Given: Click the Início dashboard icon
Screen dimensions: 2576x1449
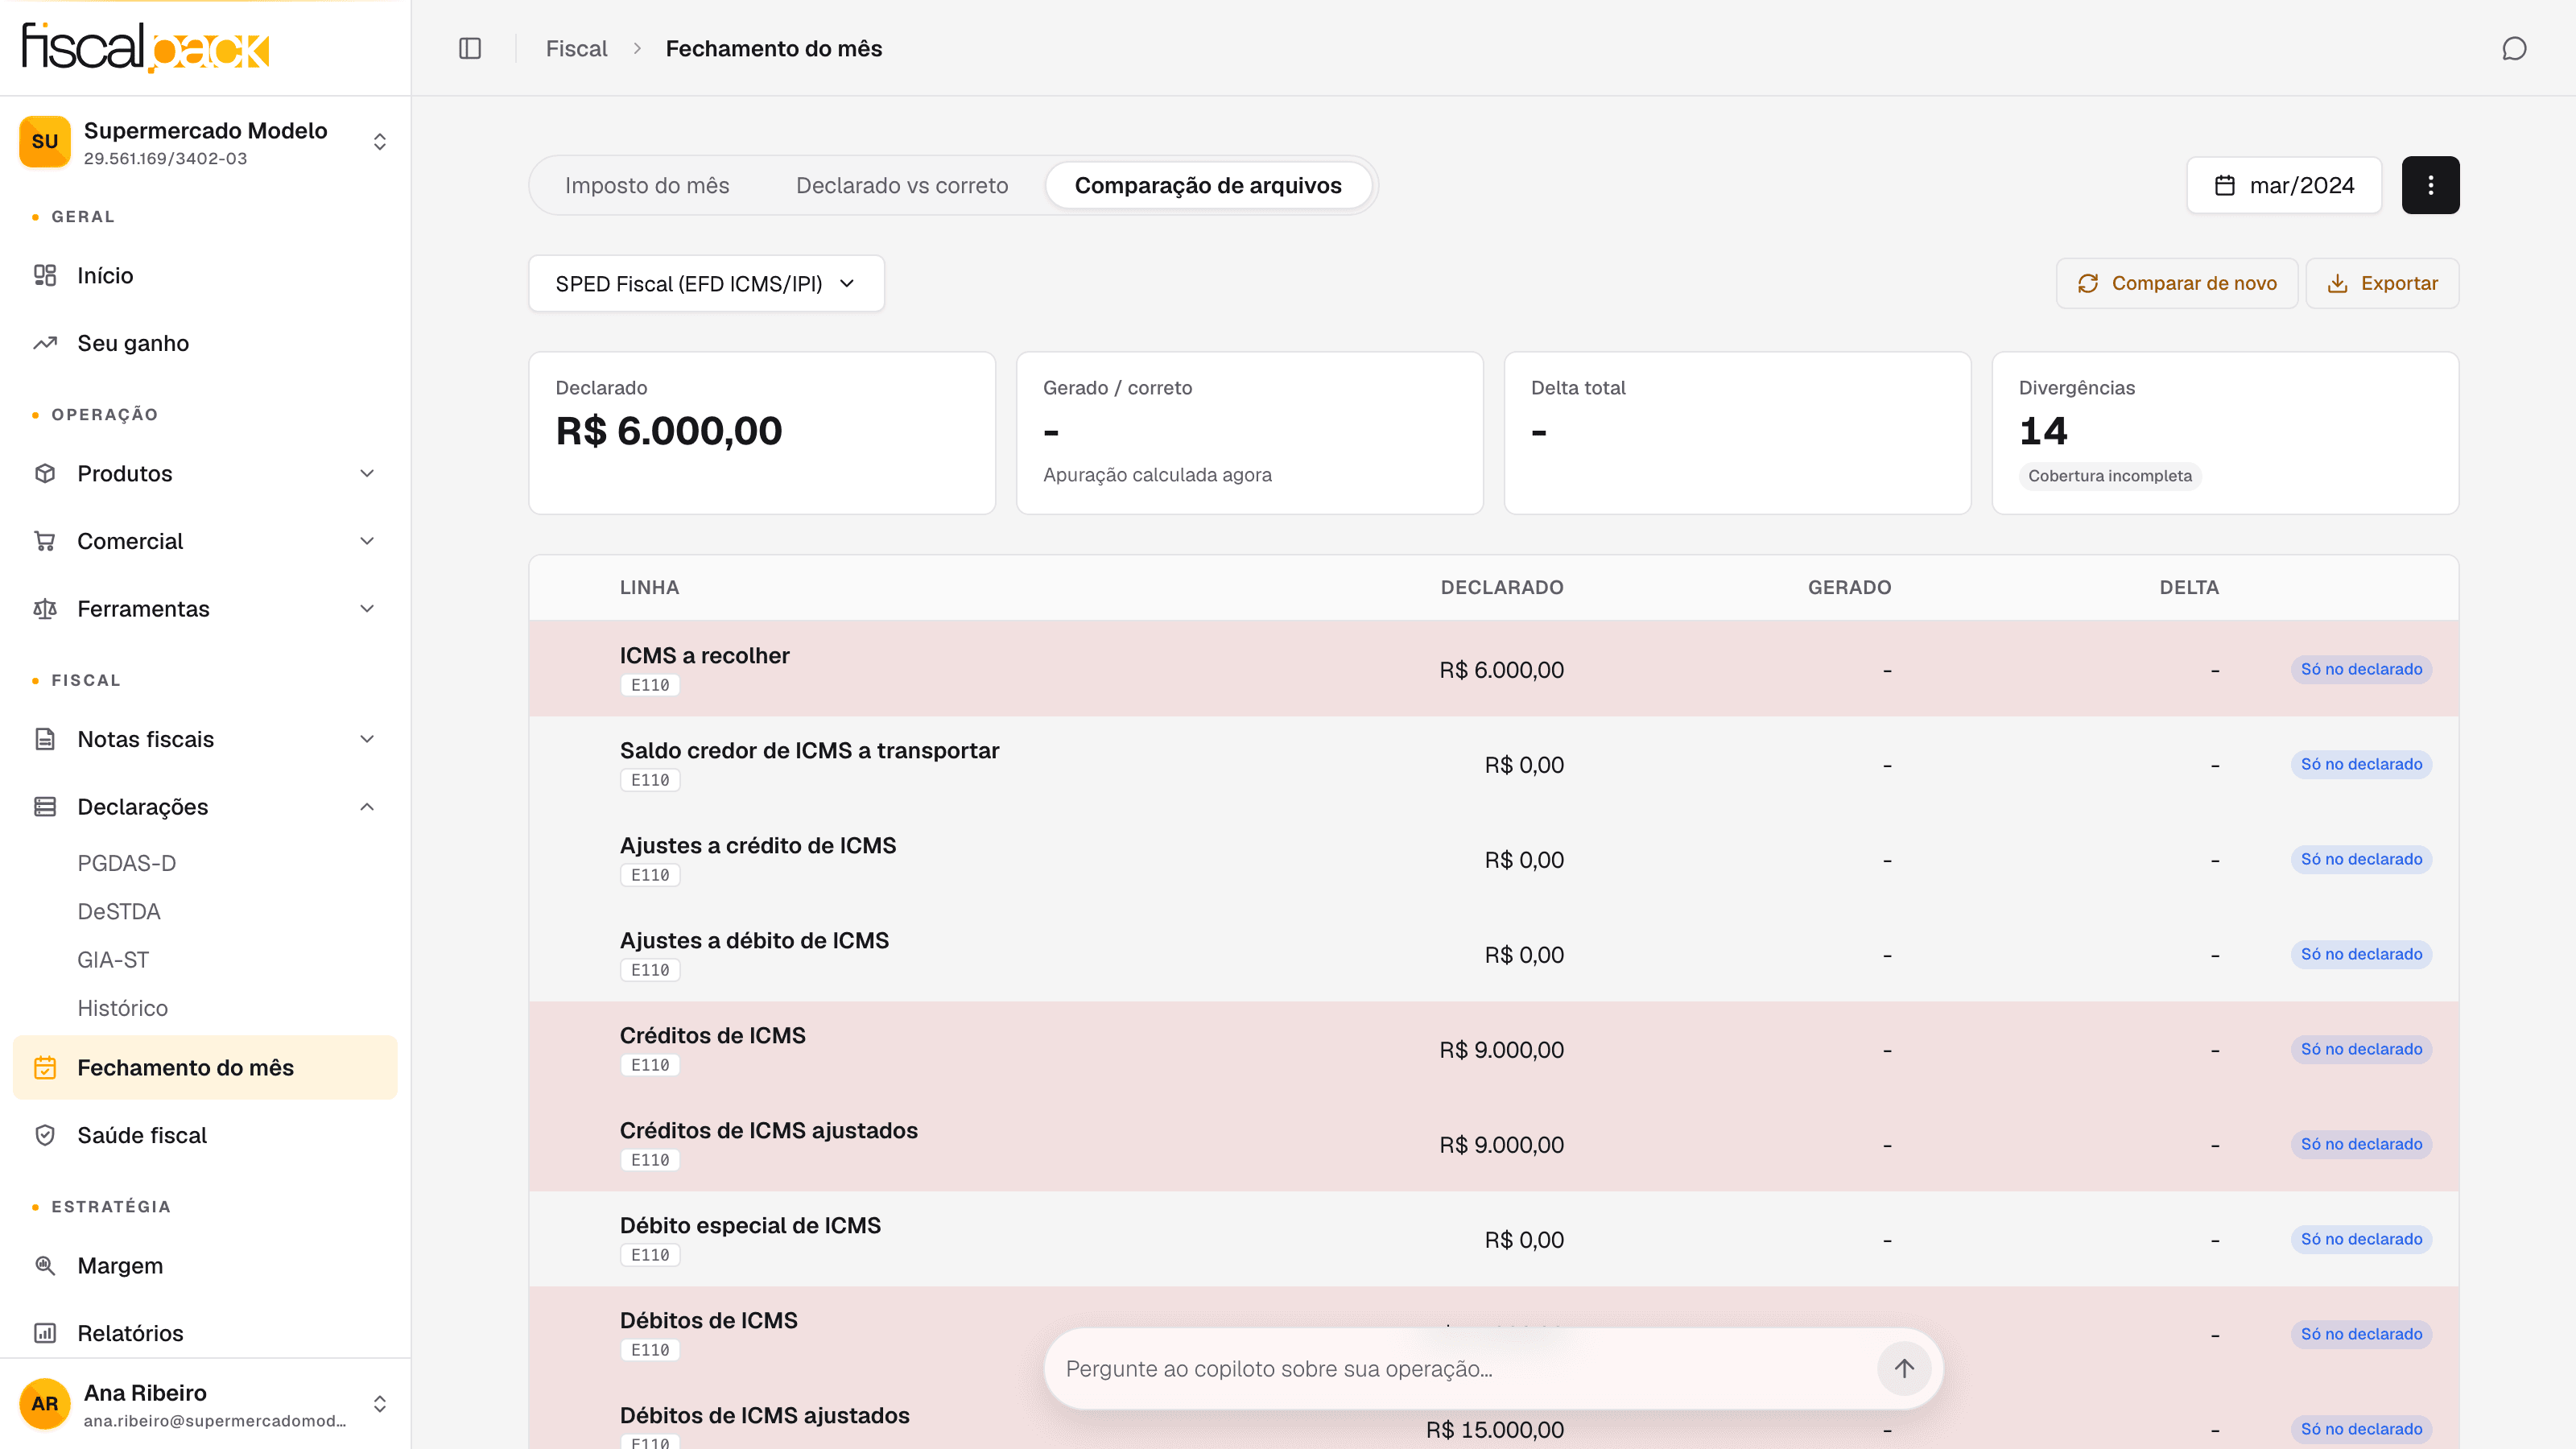Looking at the screenshot, I should click(45, 275).
